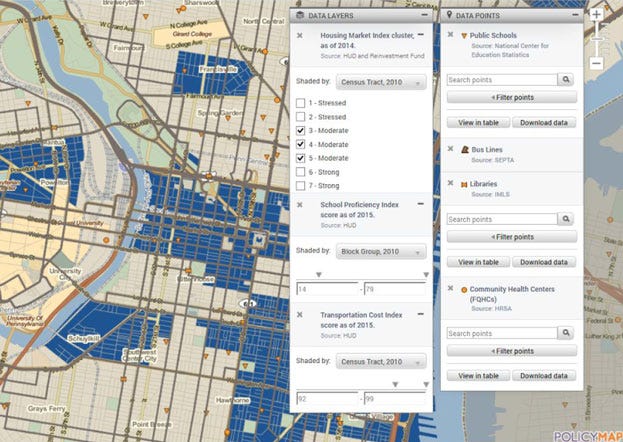Image resolution: width=623 pixels, height=442 pixels.
Task: Open Housing Market 'Census Tract, 2010' dropdown
Action: (x=381, y=83)
